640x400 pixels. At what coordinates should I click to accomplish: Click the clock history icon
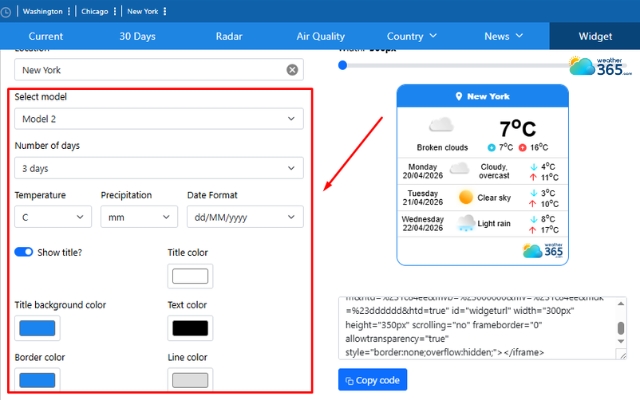click(x=7, y=11)
